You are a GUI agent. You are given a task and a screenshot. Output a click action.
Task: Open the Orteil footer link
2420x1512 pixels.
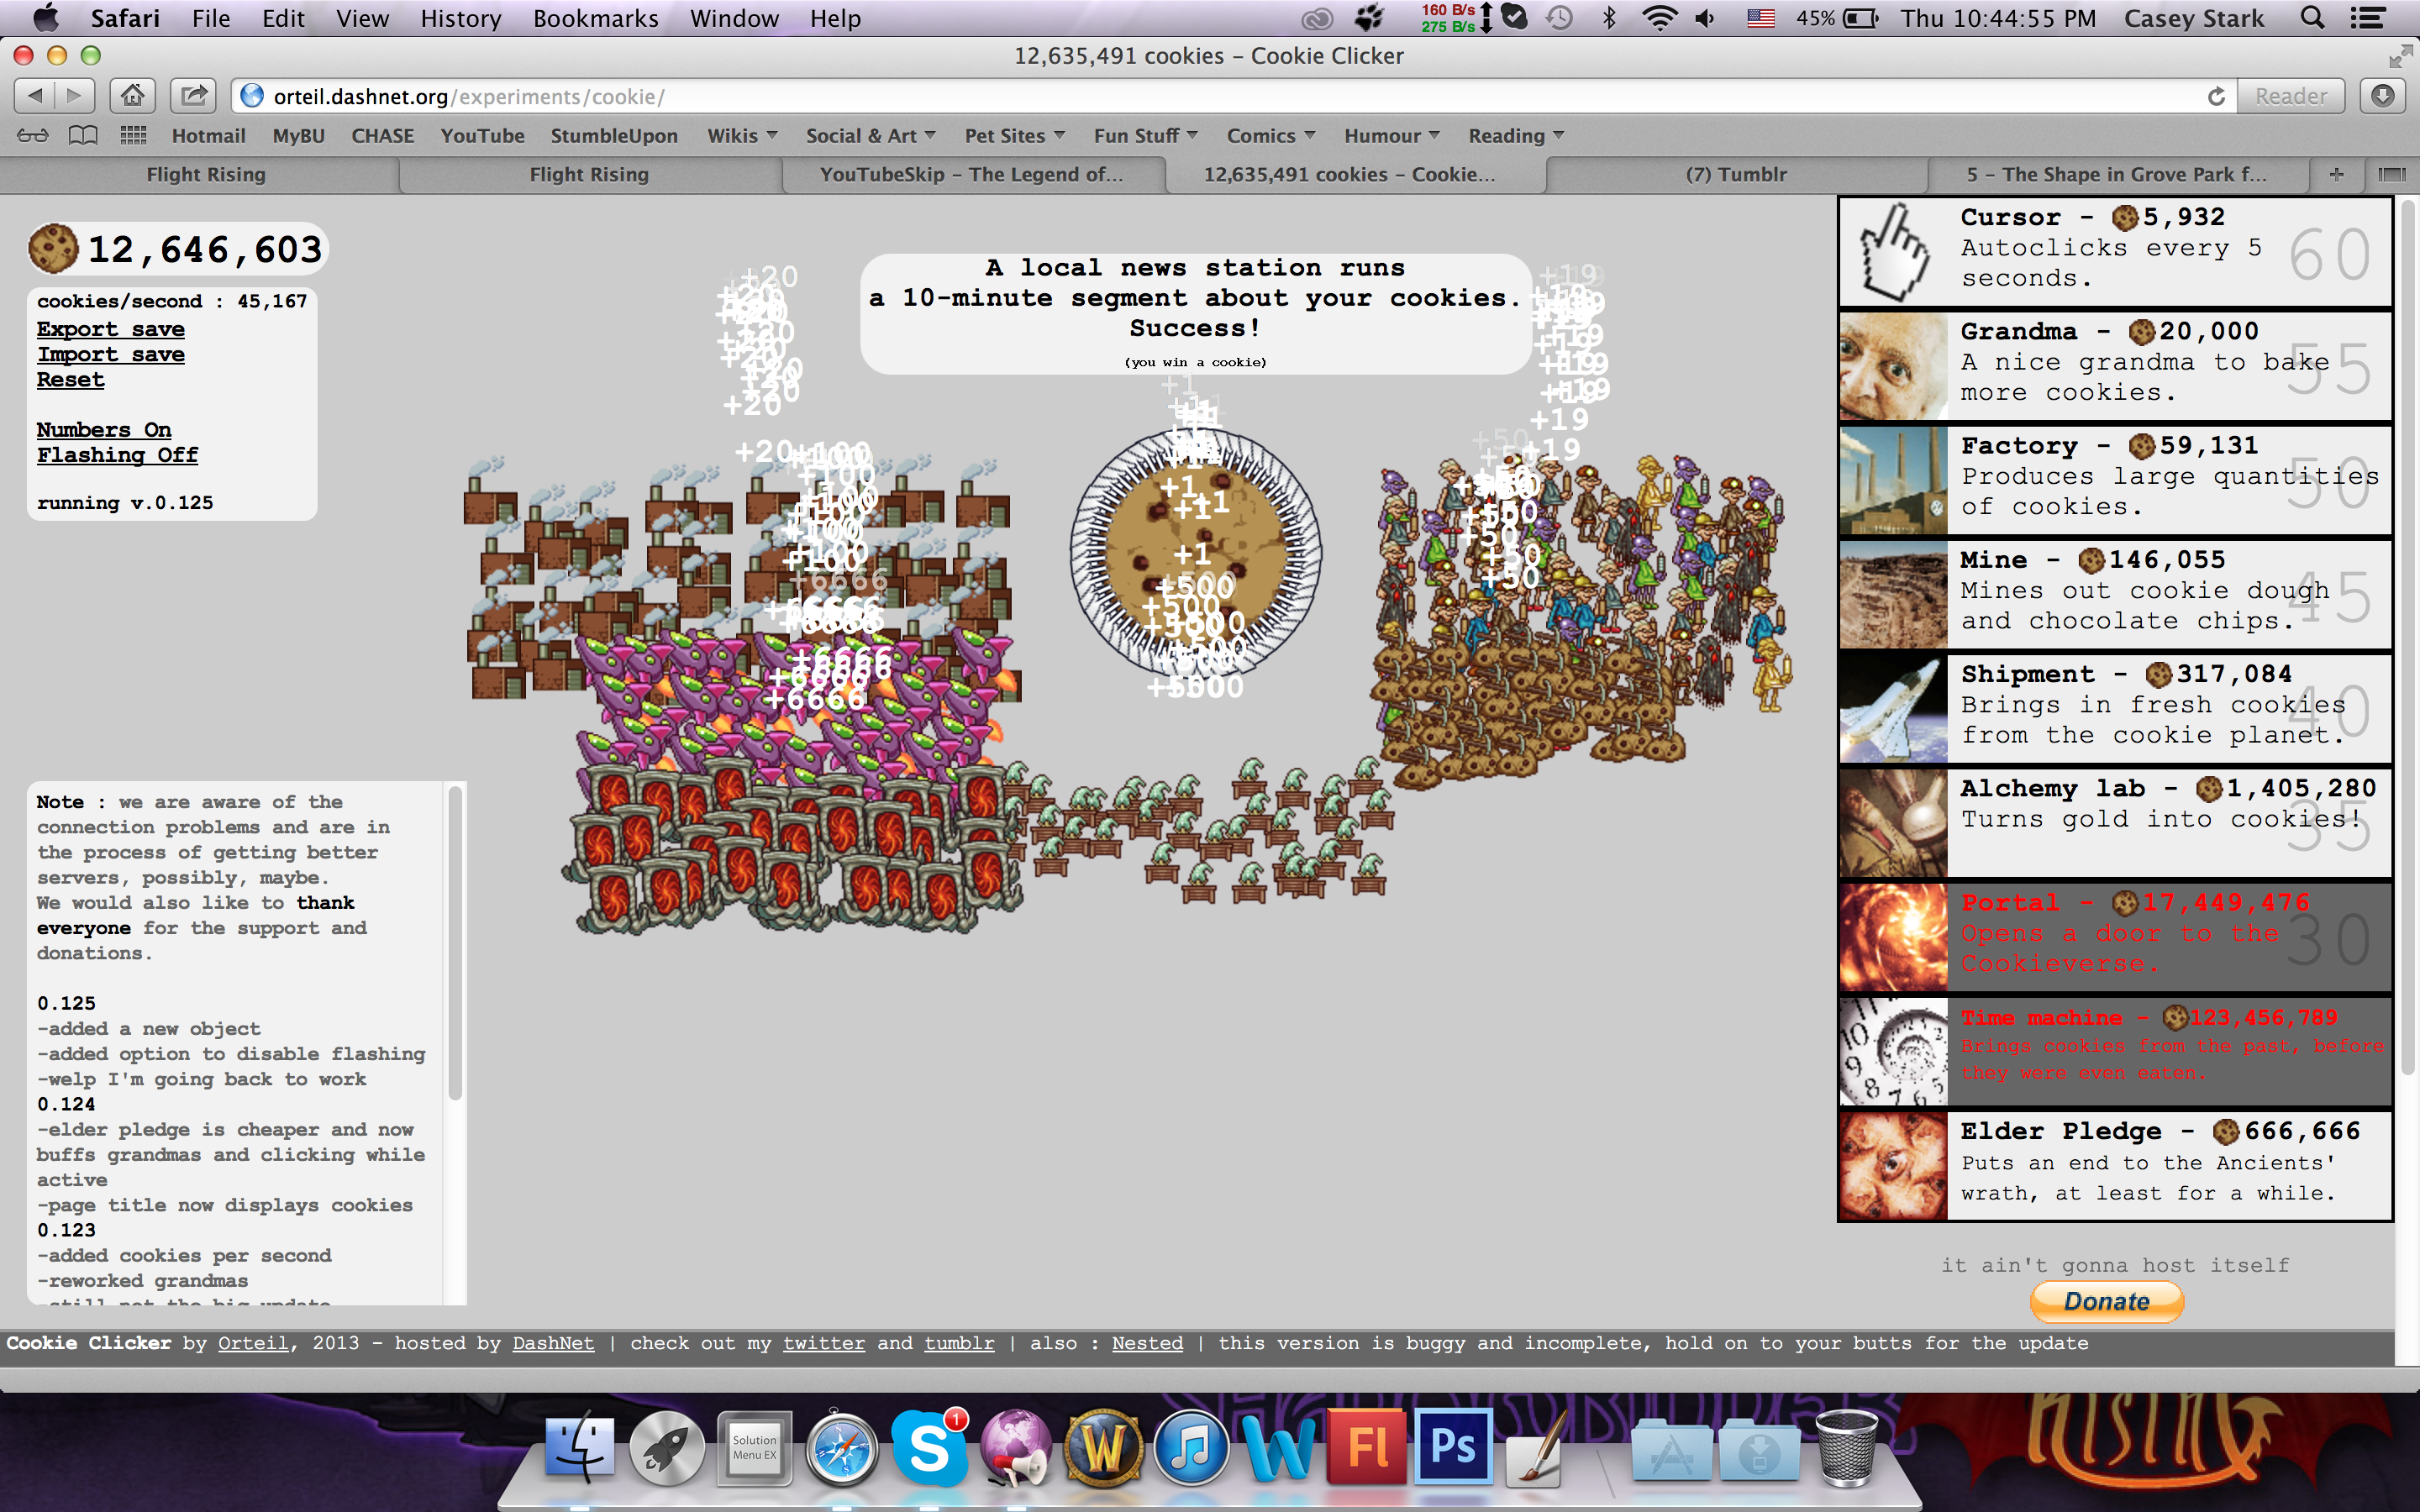(x=253, y=1343)
